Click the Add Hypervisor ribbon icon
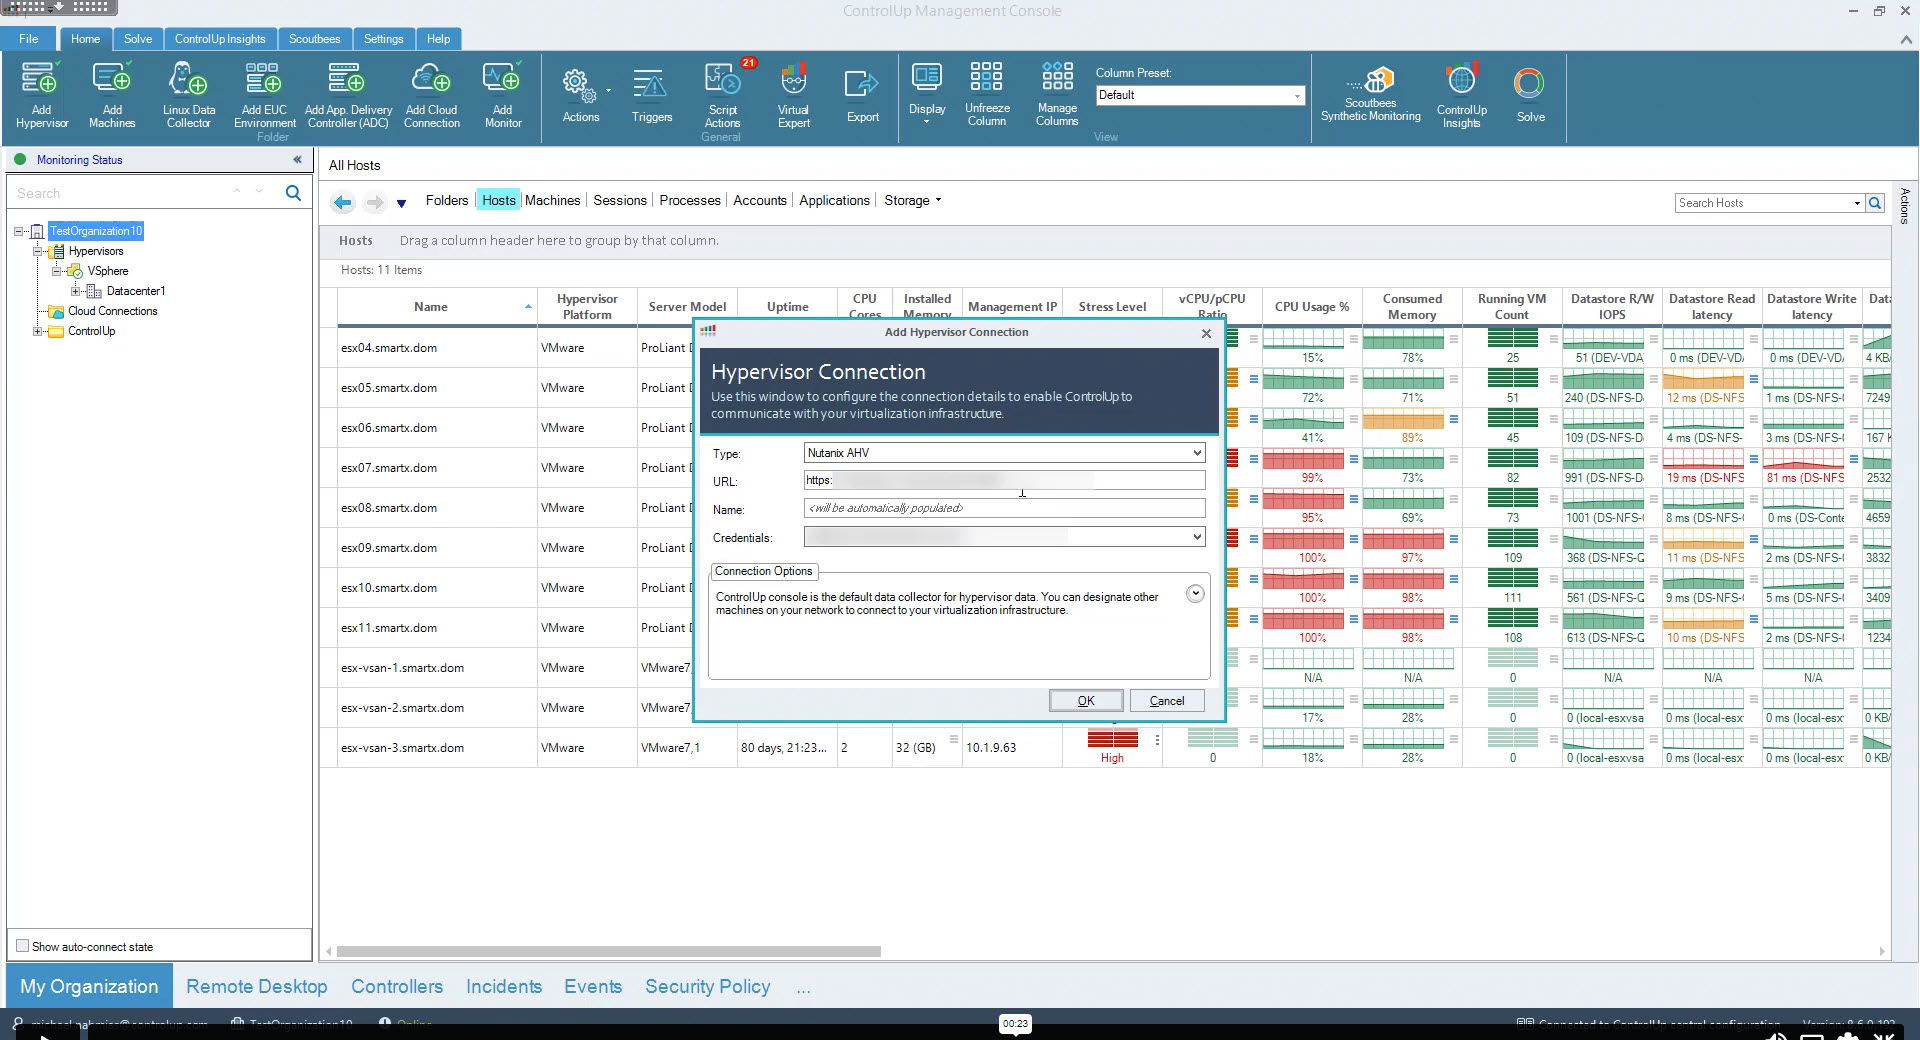Image resolution: width=1920 pixels, height=1040 pixels. click(41, 95)
